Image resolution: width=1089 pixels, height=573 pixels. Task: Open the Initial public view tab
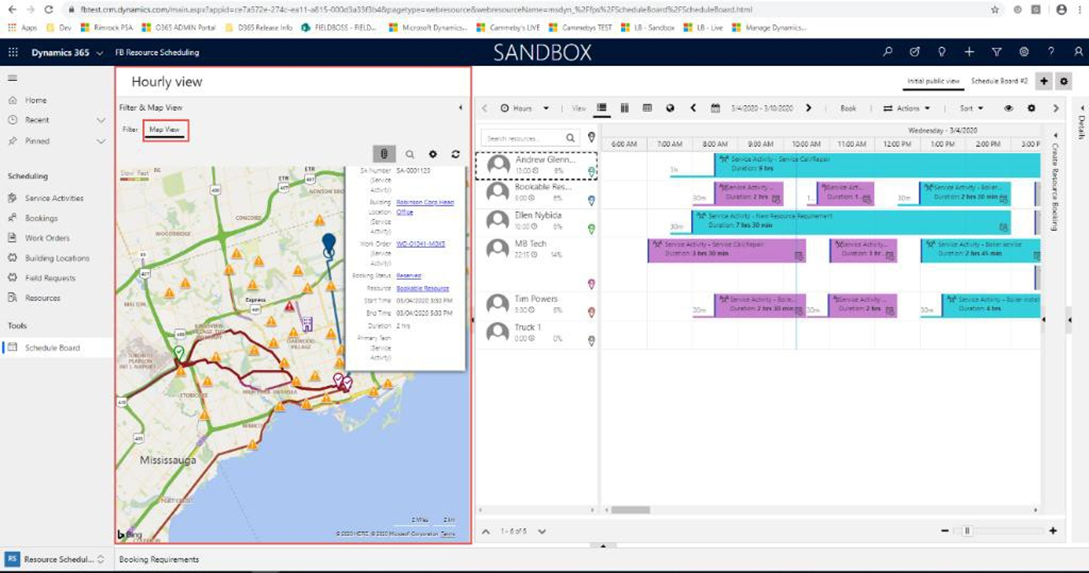pos(933,81)
